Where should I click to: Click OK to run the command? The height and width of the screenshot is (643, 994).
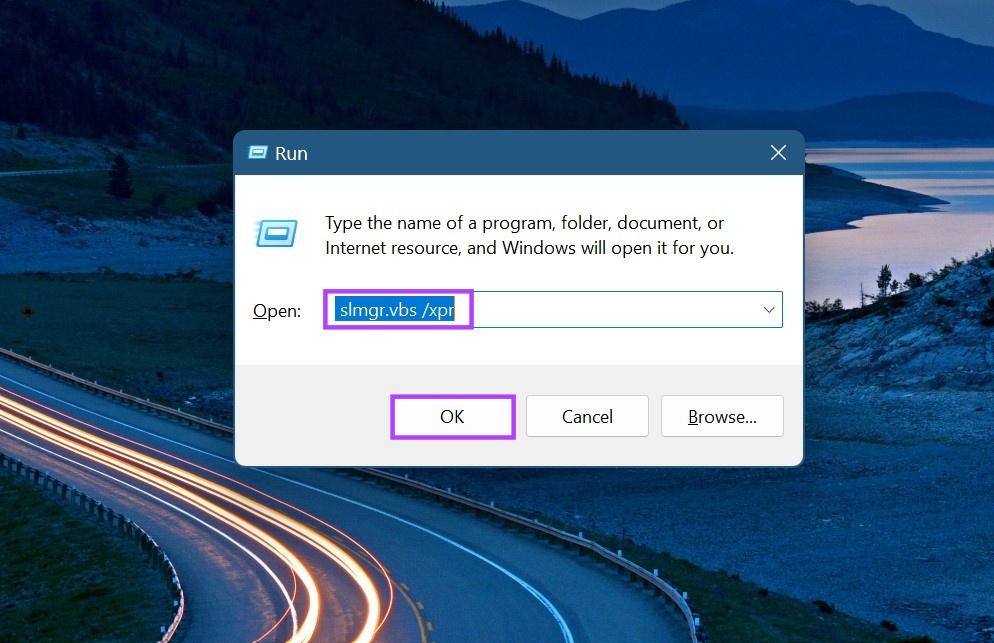point(452,417)
